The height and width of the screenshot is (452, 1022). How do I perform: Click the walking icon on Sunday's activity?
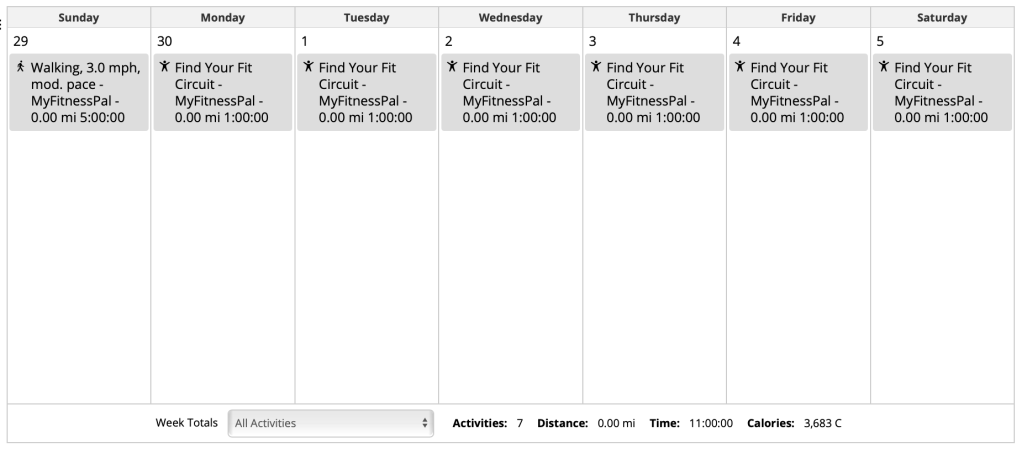[x=21, y=68]
